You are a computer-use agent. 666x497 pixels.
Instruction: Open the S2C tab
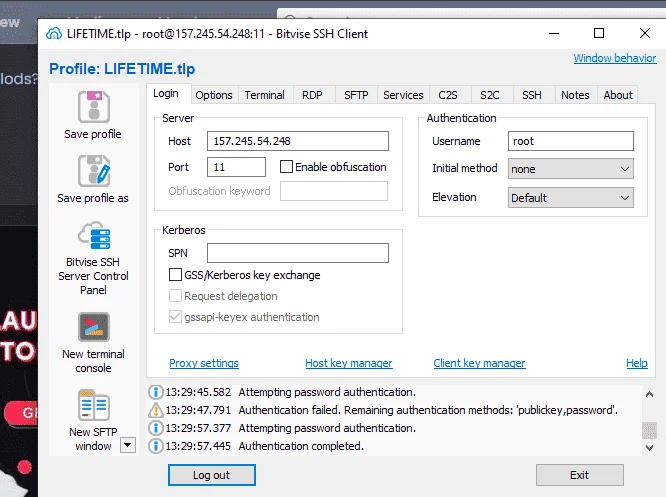click(x=489, y=95)
